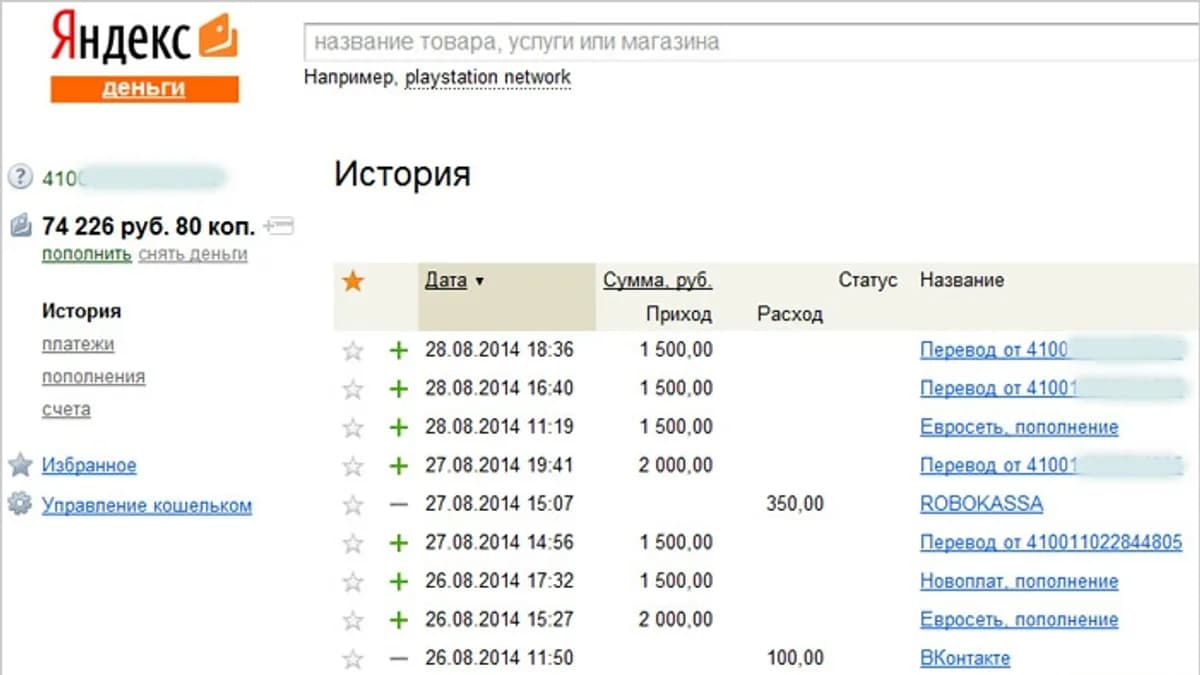This screenshot has height=675, width=1200.
Task: Click the playstation network example link
Action: [x=488, y=78]
